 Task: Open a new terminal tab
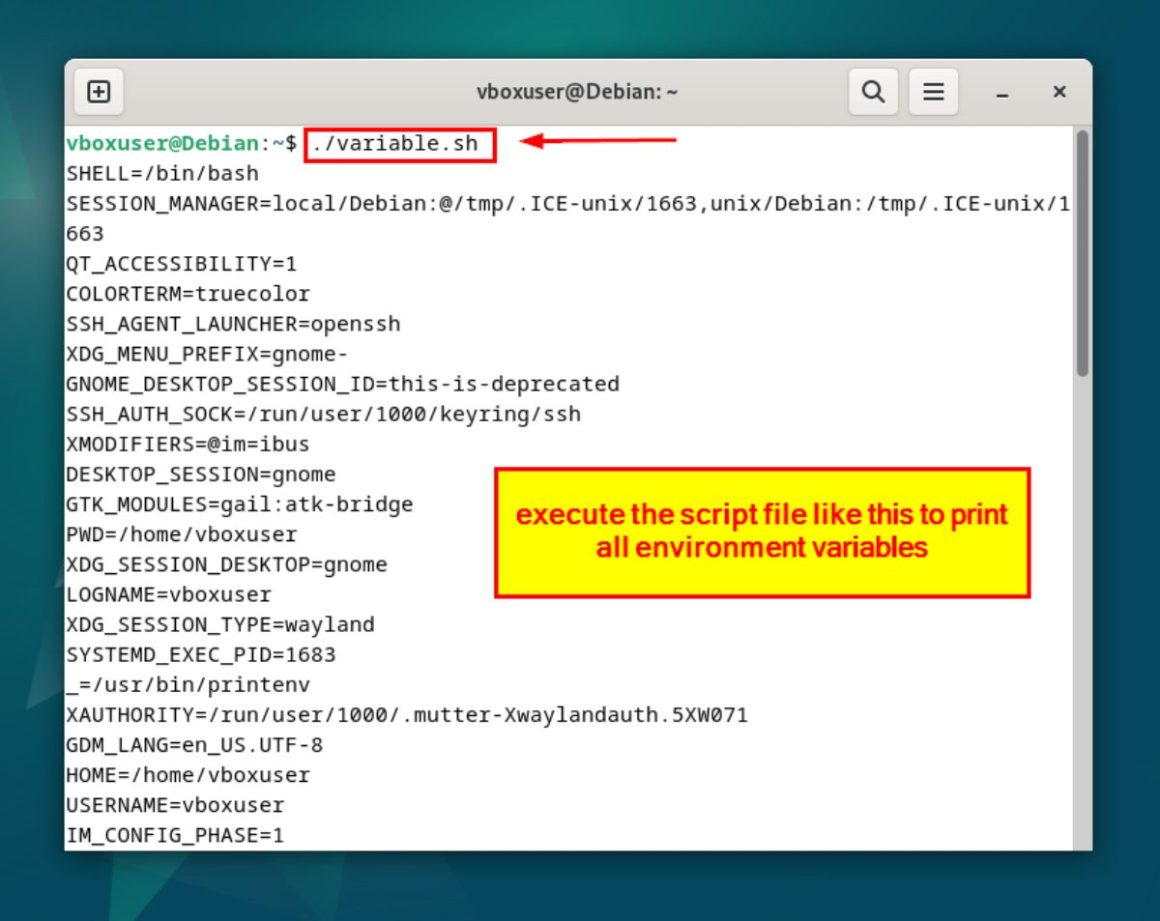(x=98, y=92)
